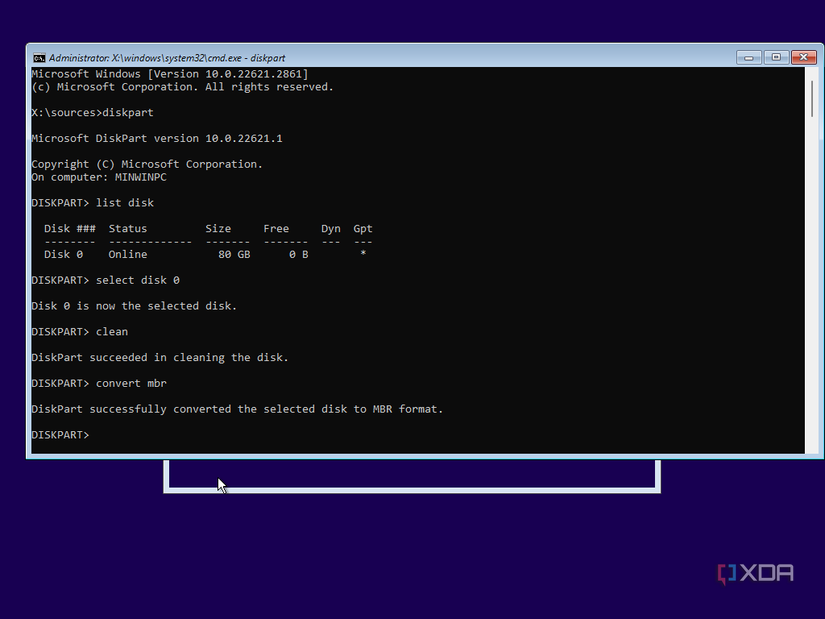Click the 'convert mbr' command line
Image resolution: width=825 pixels, height=619 pixels.
pyautogui.click(x=131, y=382)
